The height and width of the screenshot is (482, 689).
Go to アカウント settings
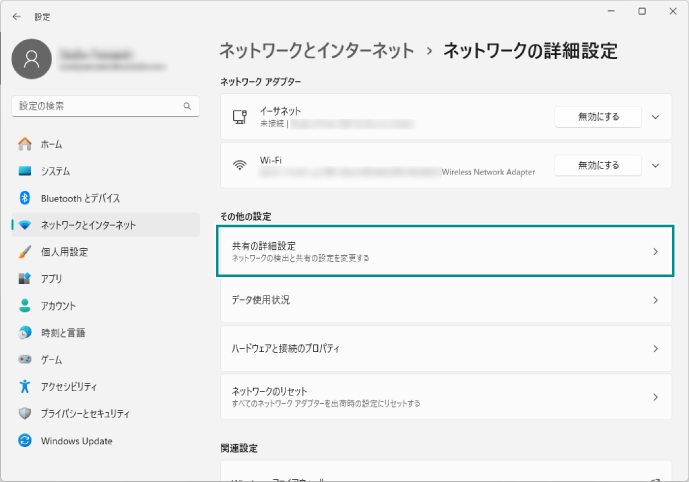[x=58, y=306]
